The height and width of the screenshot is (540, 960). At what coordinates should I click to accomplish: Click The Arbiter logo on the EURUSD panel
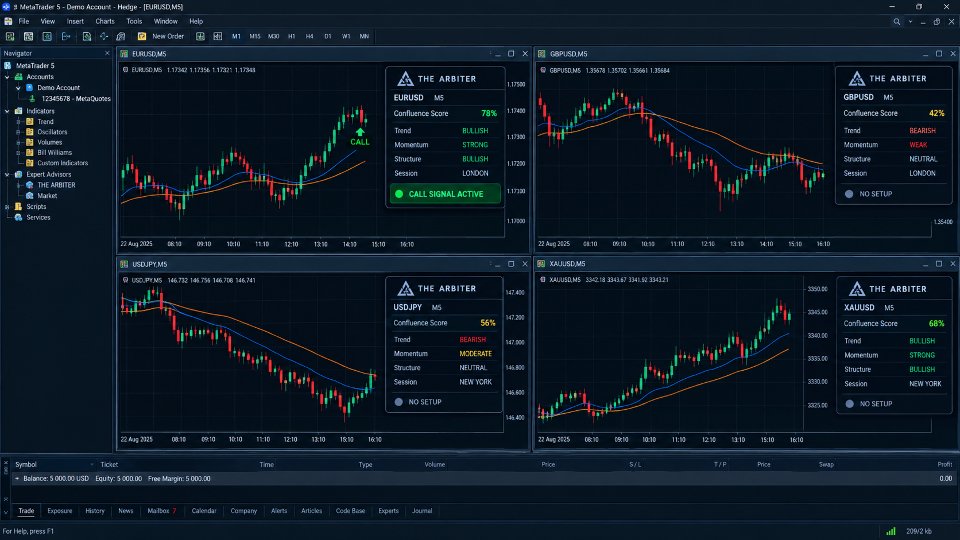tap(405, 79)
